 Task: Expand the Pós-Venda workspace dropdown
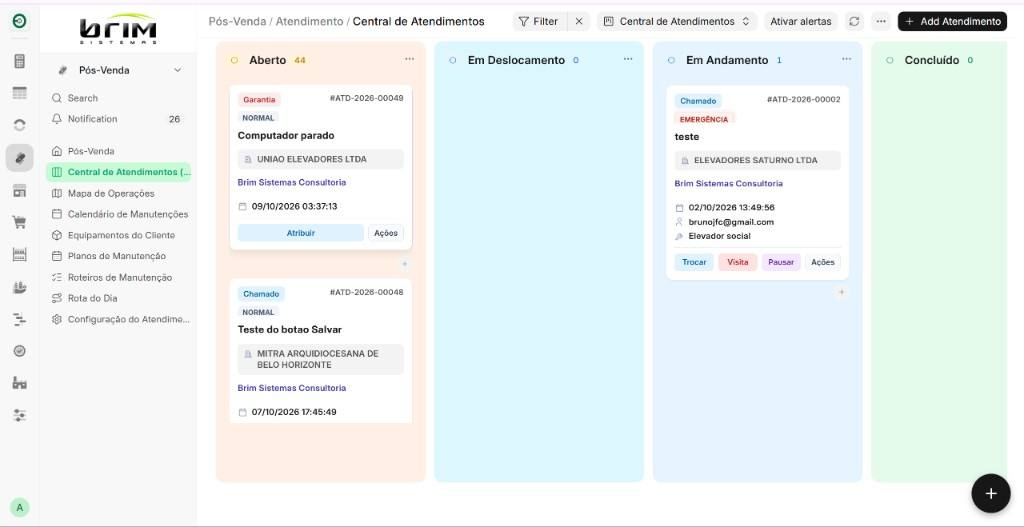tap(118, 70)
